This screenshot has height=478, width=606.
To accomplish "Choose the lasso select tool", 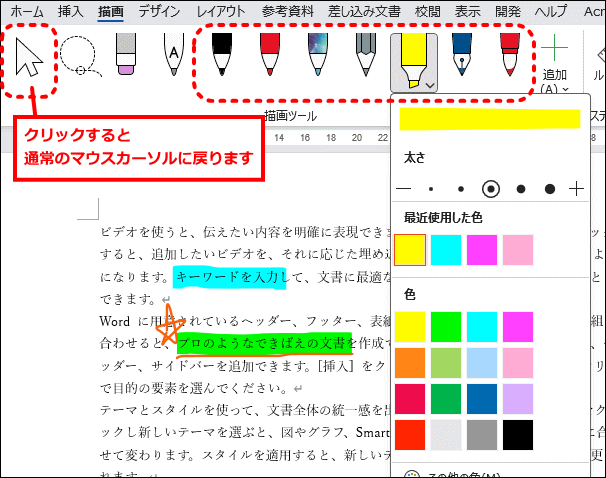I will pyautogui.click(x=79, y=56).
